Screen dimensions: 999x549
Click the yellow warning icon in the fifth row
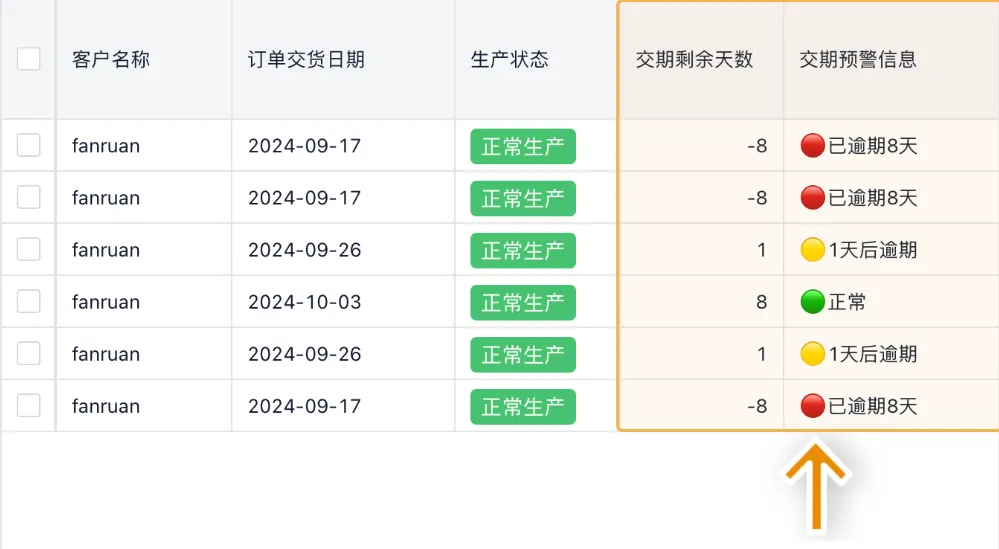point(813,354)
